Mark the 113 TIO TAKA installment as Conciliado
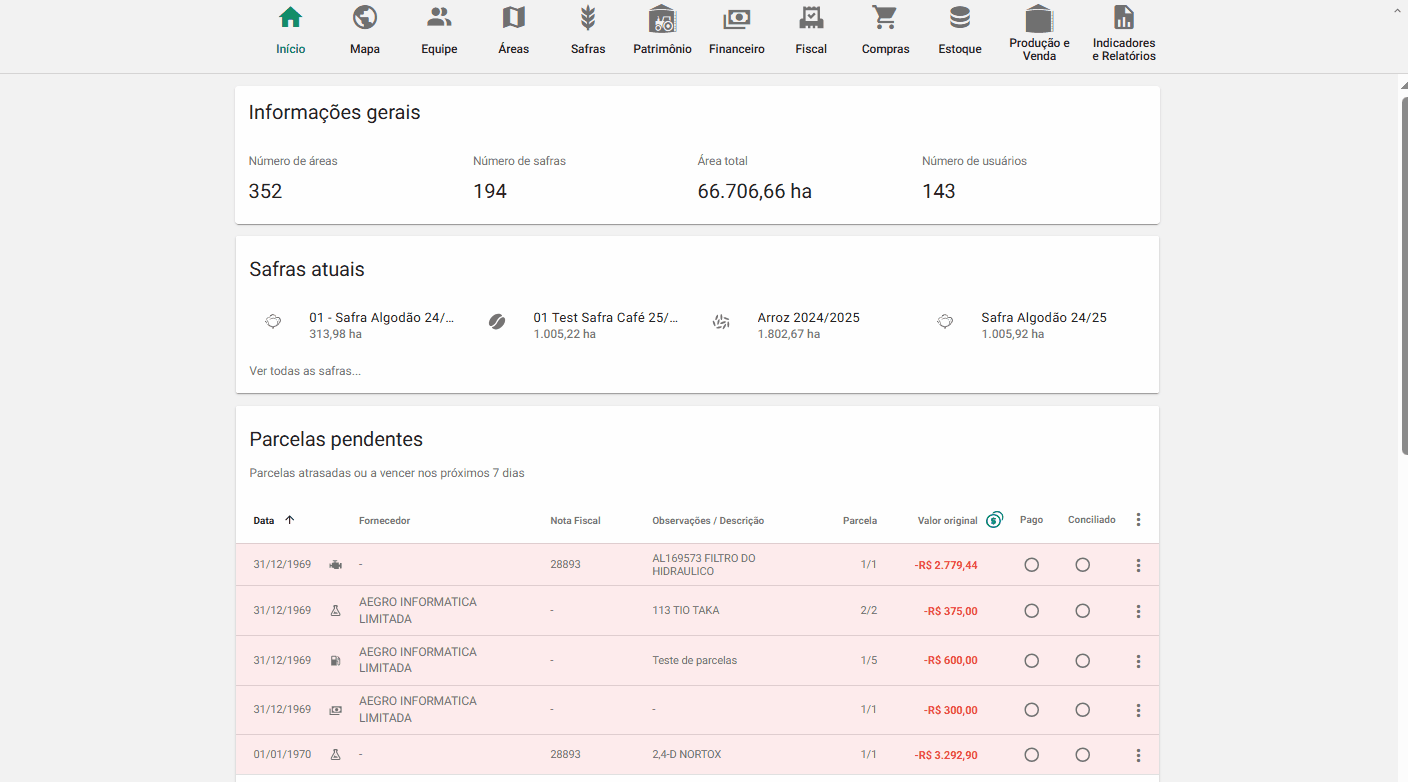Image resolution: width=1408 pixels, height=782 pixels. point(1082,611)
